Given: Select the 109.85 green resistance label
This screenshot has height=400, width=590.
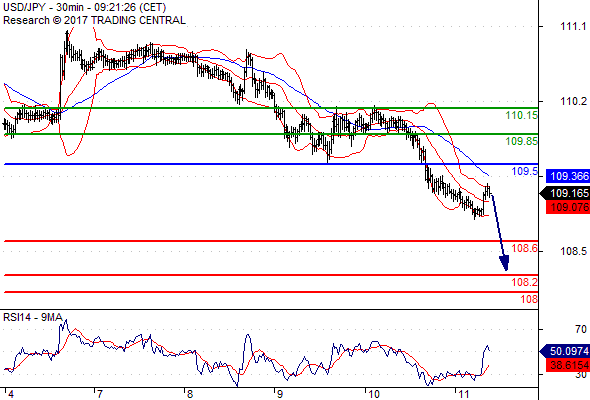Looking at the screenshot, I should (521, 141).
